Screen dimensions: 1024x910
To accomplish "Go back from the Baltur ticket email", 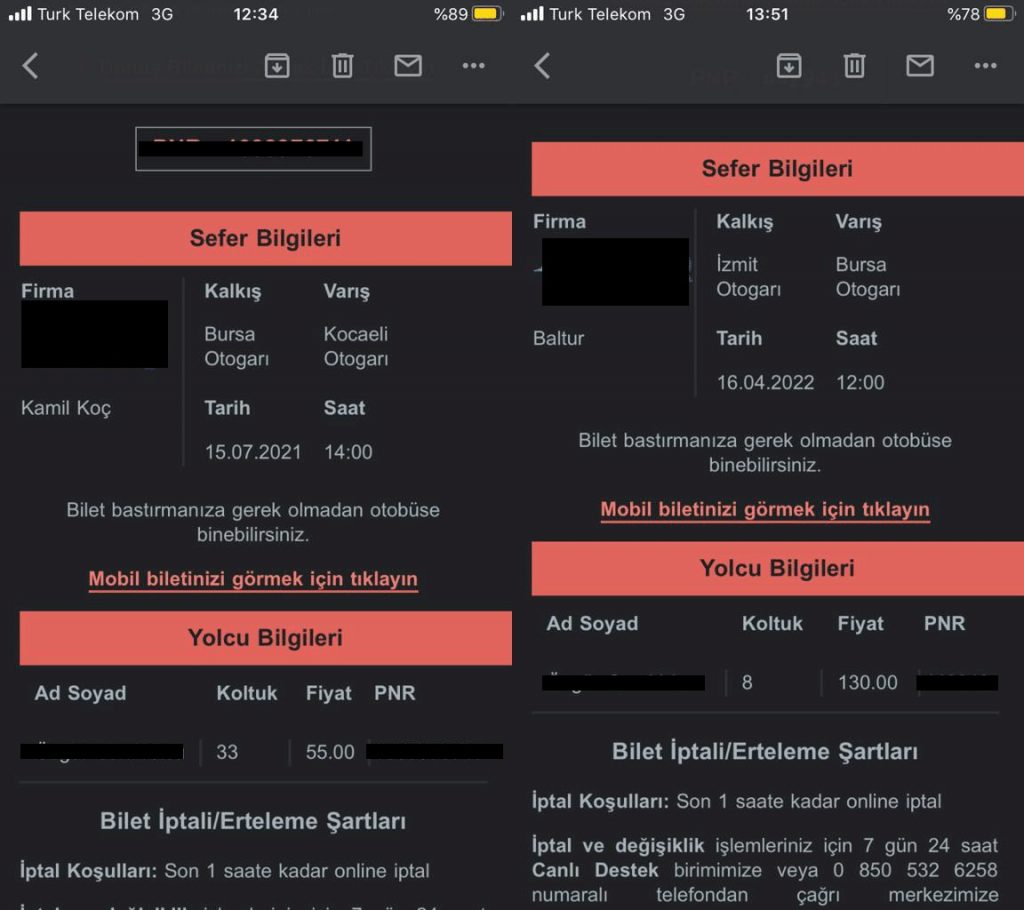I will coord(542,66).
